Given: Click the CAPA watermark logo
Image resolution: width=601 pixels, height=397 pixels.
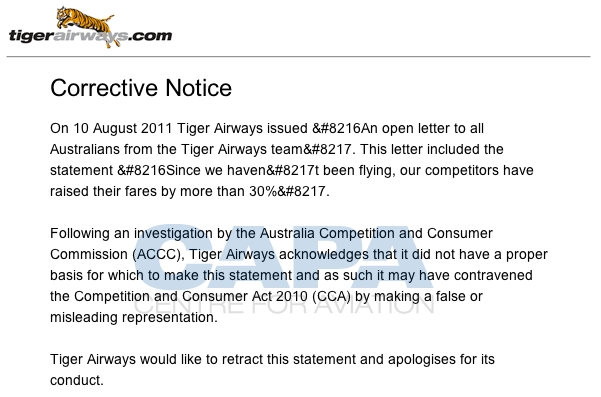Looking at the screenshot, I should pos(284,256).
